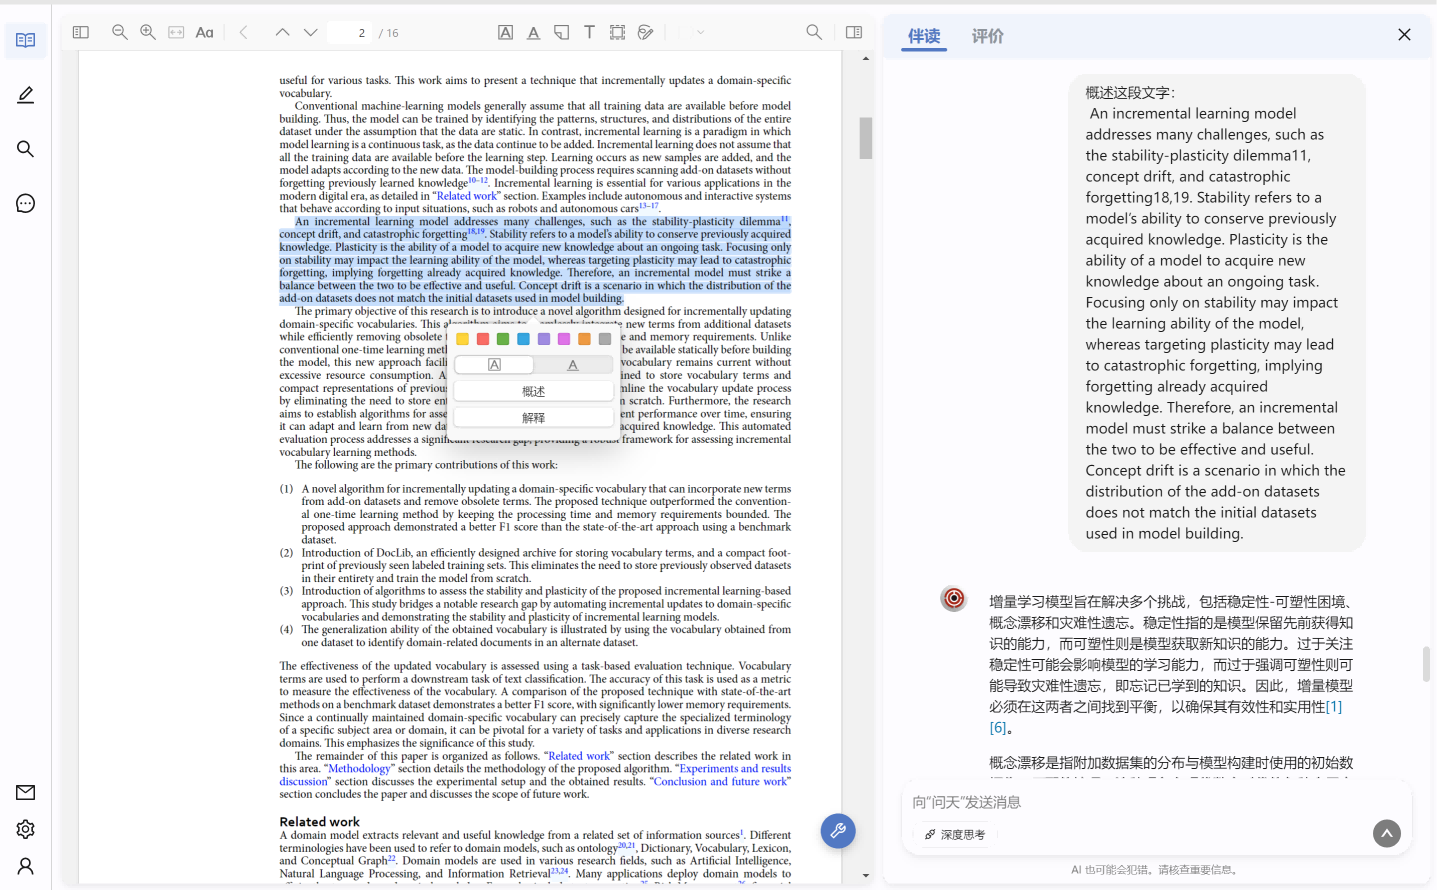Open "Conclusion and future work" link
Viewport: 1437px width, 890px height.
(720, 782)
